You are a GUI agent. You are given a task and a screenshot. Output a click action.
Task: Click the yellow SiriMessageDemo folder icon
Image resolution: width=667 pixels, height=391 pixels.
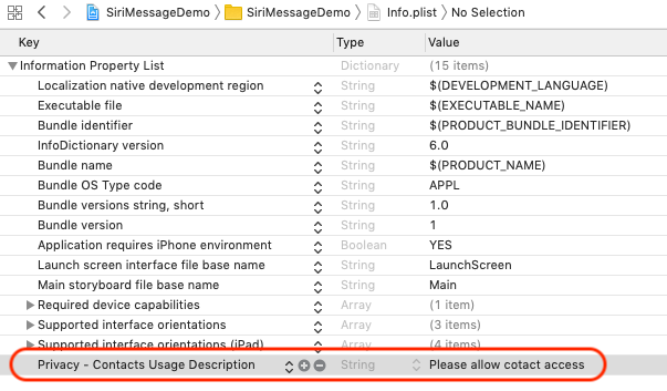pos(233,12)
